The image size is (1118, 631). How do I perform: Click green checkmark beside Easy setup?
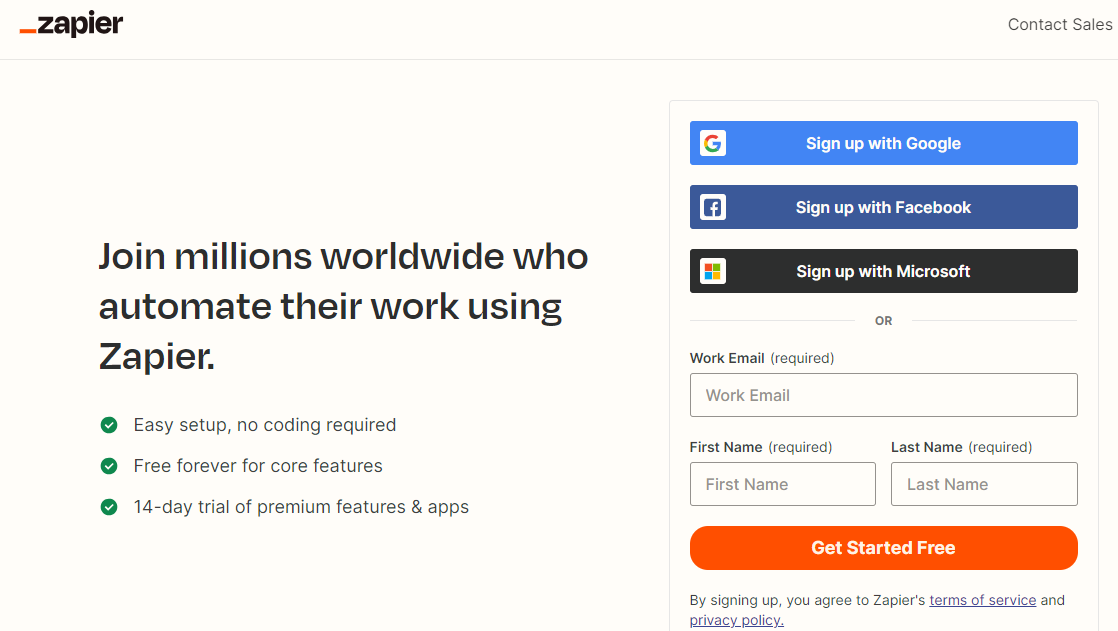[109, 425]
